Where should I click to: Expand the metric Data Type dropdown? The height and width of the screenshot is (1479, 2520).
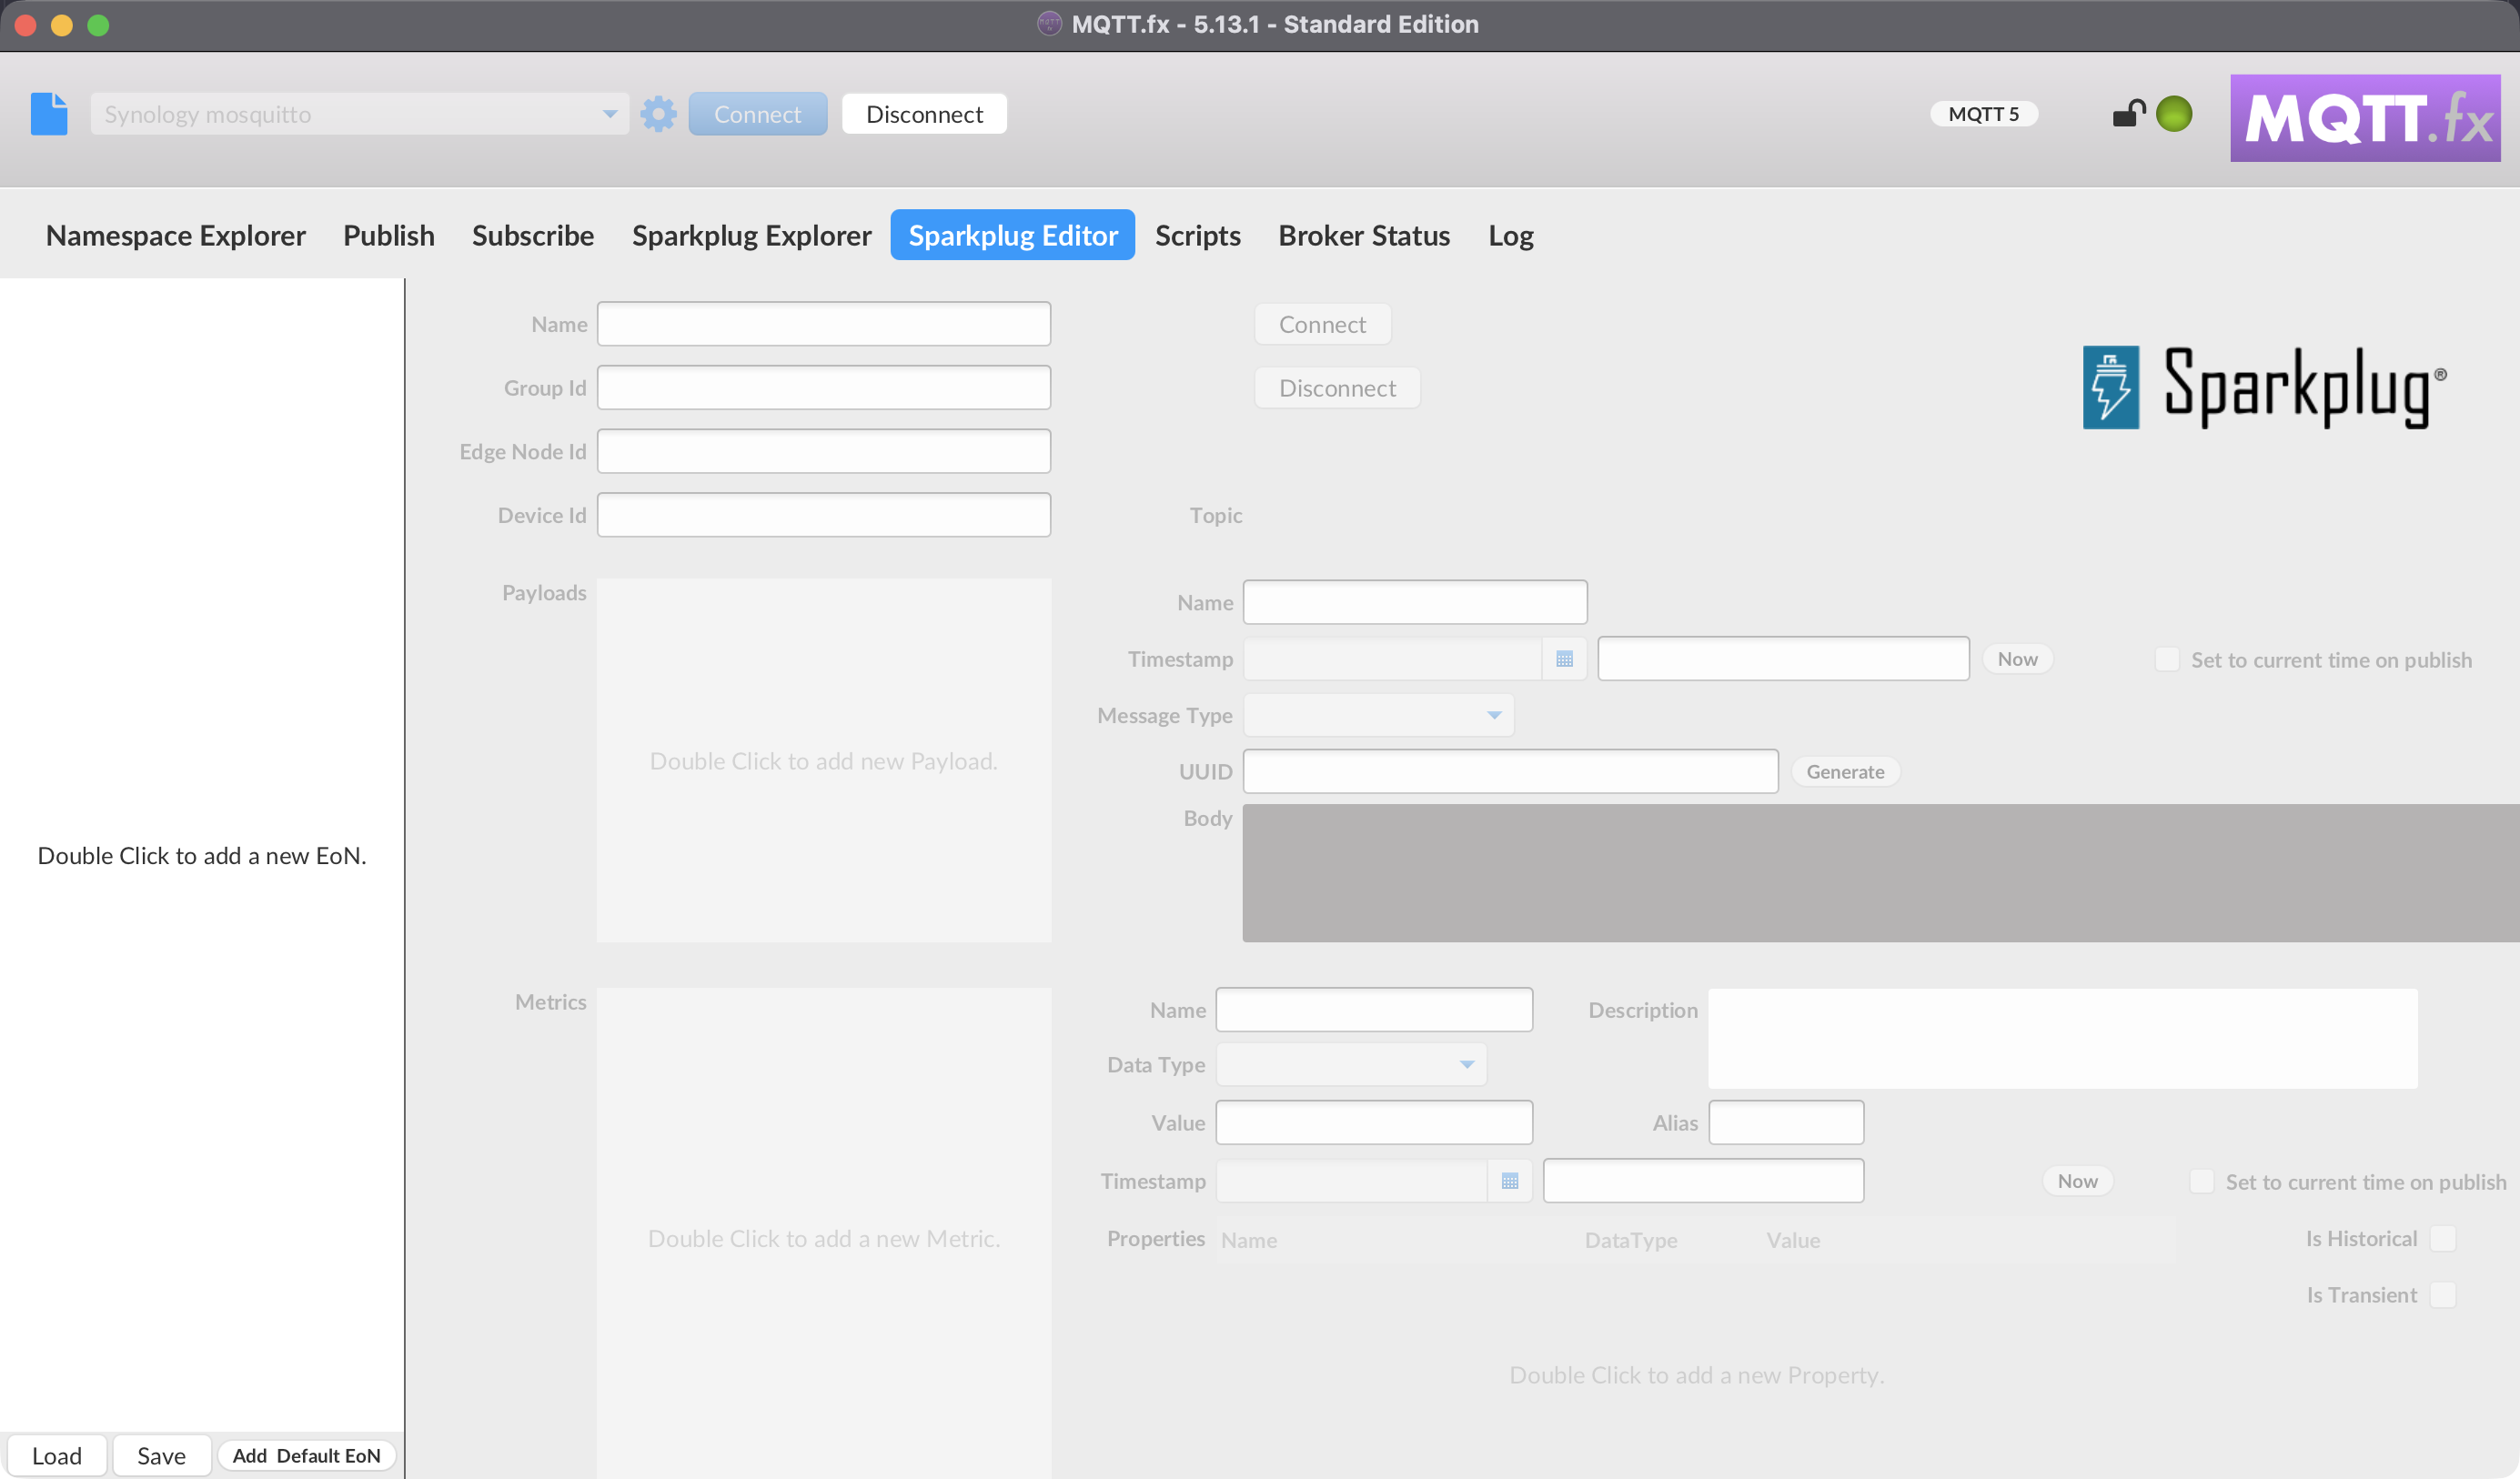[x=1352, y=1065]
